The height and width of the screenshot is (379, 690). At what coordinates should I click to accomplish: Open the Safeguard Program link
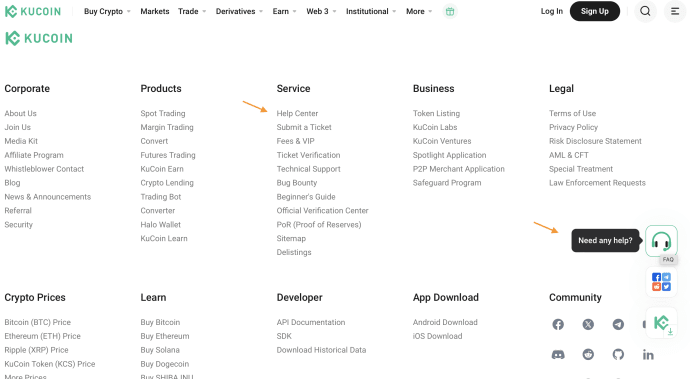point(447,183)
